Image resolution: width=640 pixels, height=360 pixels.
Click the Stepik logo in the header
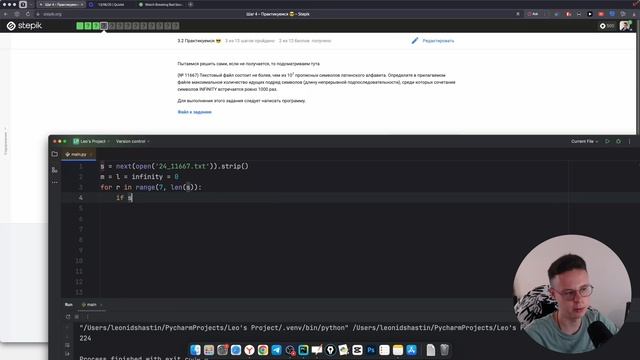[x=24, y=26]
